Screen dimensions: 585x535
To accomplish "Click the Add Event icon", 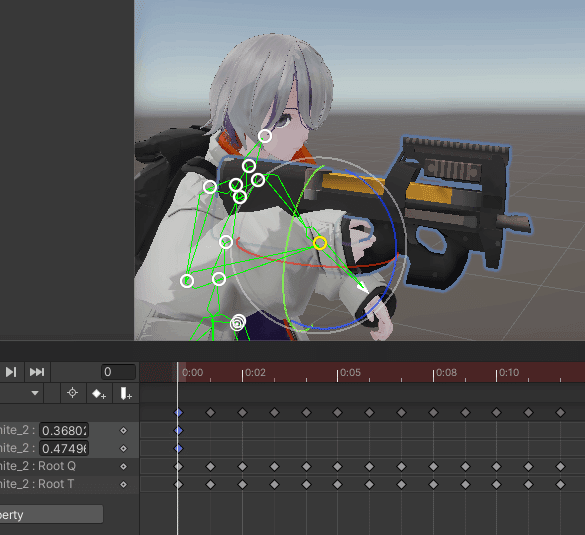I will 126,393.
